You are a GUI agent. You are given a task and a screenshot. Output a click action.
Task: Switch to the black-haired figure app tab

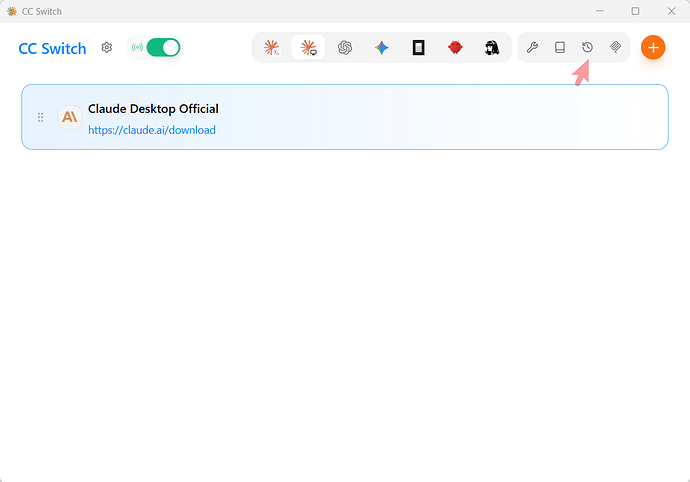coord(492,48)
